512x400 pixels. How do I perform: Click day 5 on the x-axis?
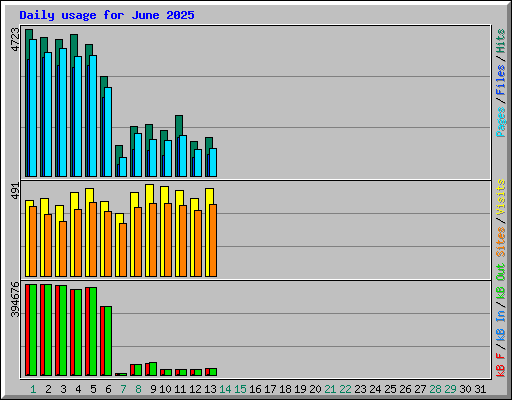click(x=93, y=389)
